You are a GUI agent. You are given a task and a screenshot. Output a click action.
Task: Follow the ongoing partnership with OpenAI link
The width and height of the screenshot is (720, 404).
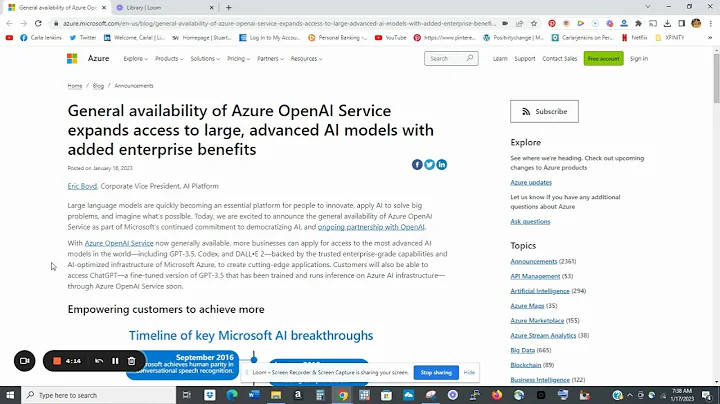coord(371,227)
